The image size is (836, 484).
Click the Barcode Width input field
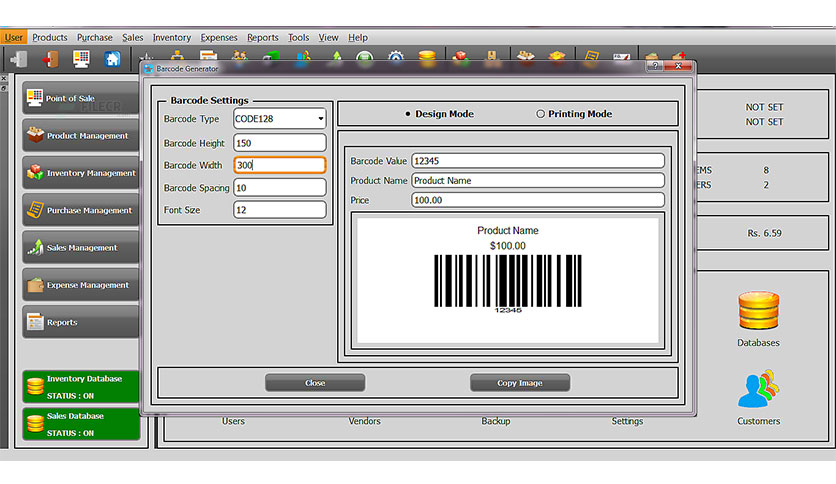click(x=279, y=165)
